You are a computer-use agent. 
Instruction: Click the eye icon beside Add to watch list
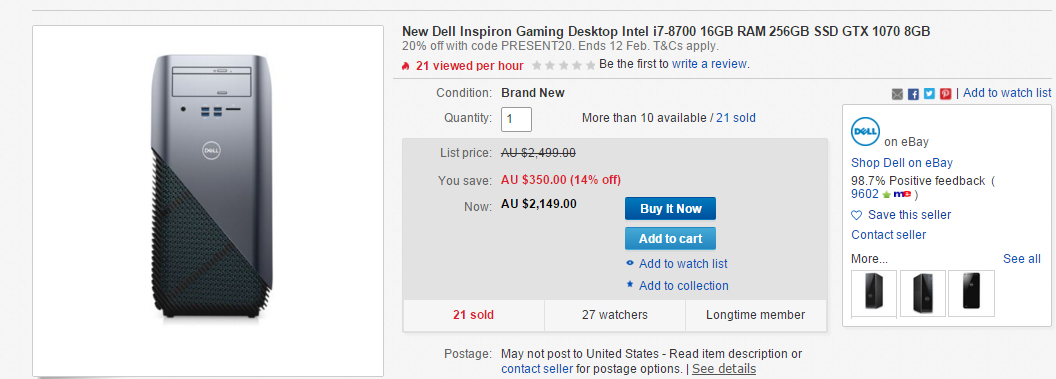point(630,263)
